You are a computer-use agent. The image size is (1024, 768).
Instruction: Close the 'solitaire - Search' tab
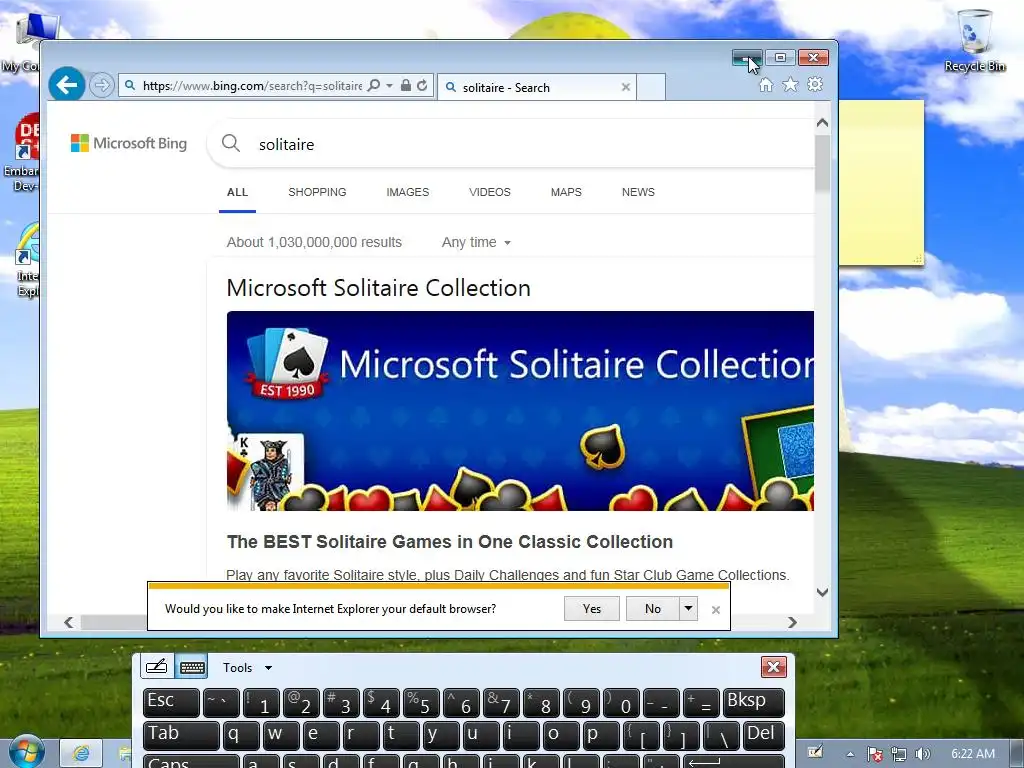[x=626, y=87]
